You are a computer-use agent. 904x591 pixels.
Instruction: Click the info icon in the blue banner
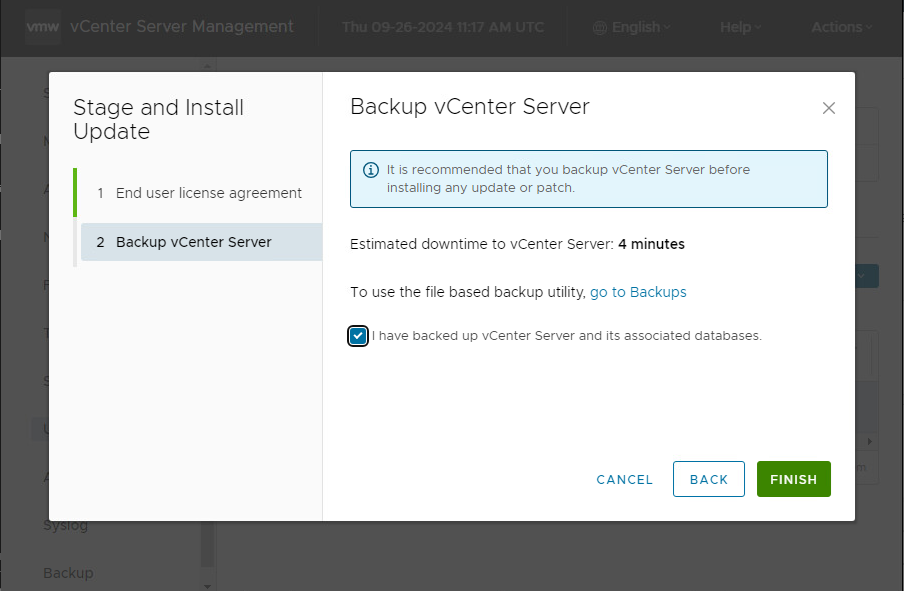click(x=370, y=170)
